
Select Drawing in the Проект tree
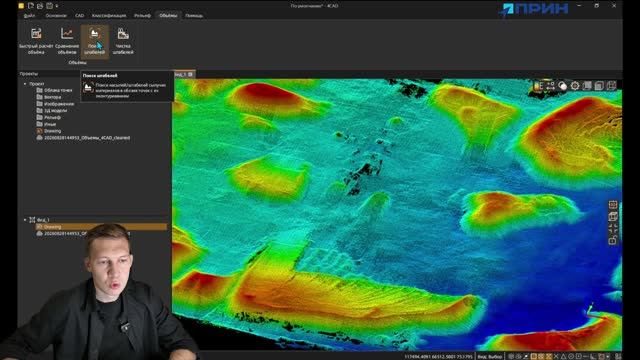pos(49,131)
